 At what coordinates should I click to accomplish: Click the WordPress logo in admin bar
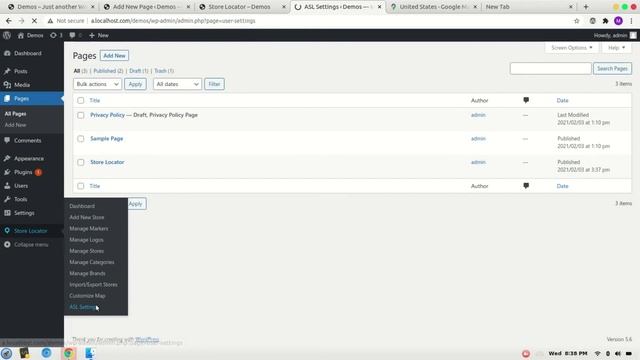[7, 36]
